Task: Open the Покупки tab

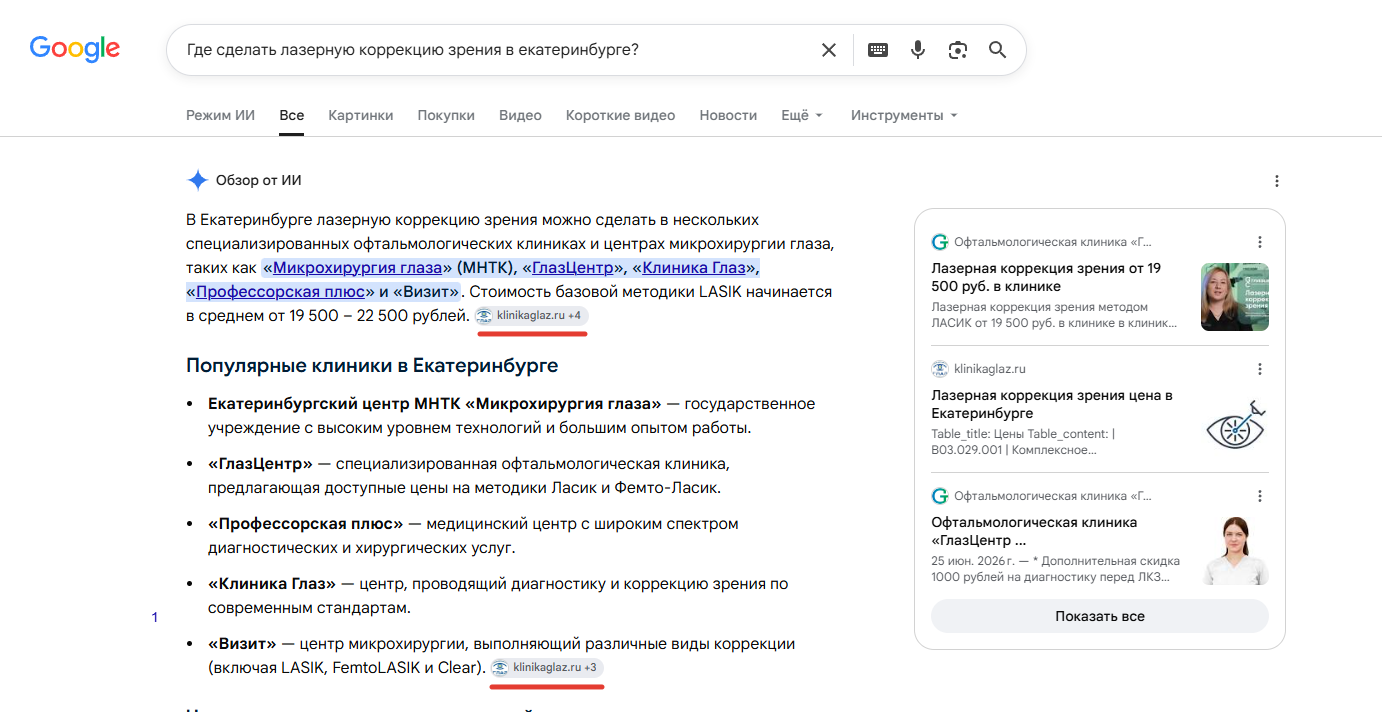Action: click(x=446, y=115)
